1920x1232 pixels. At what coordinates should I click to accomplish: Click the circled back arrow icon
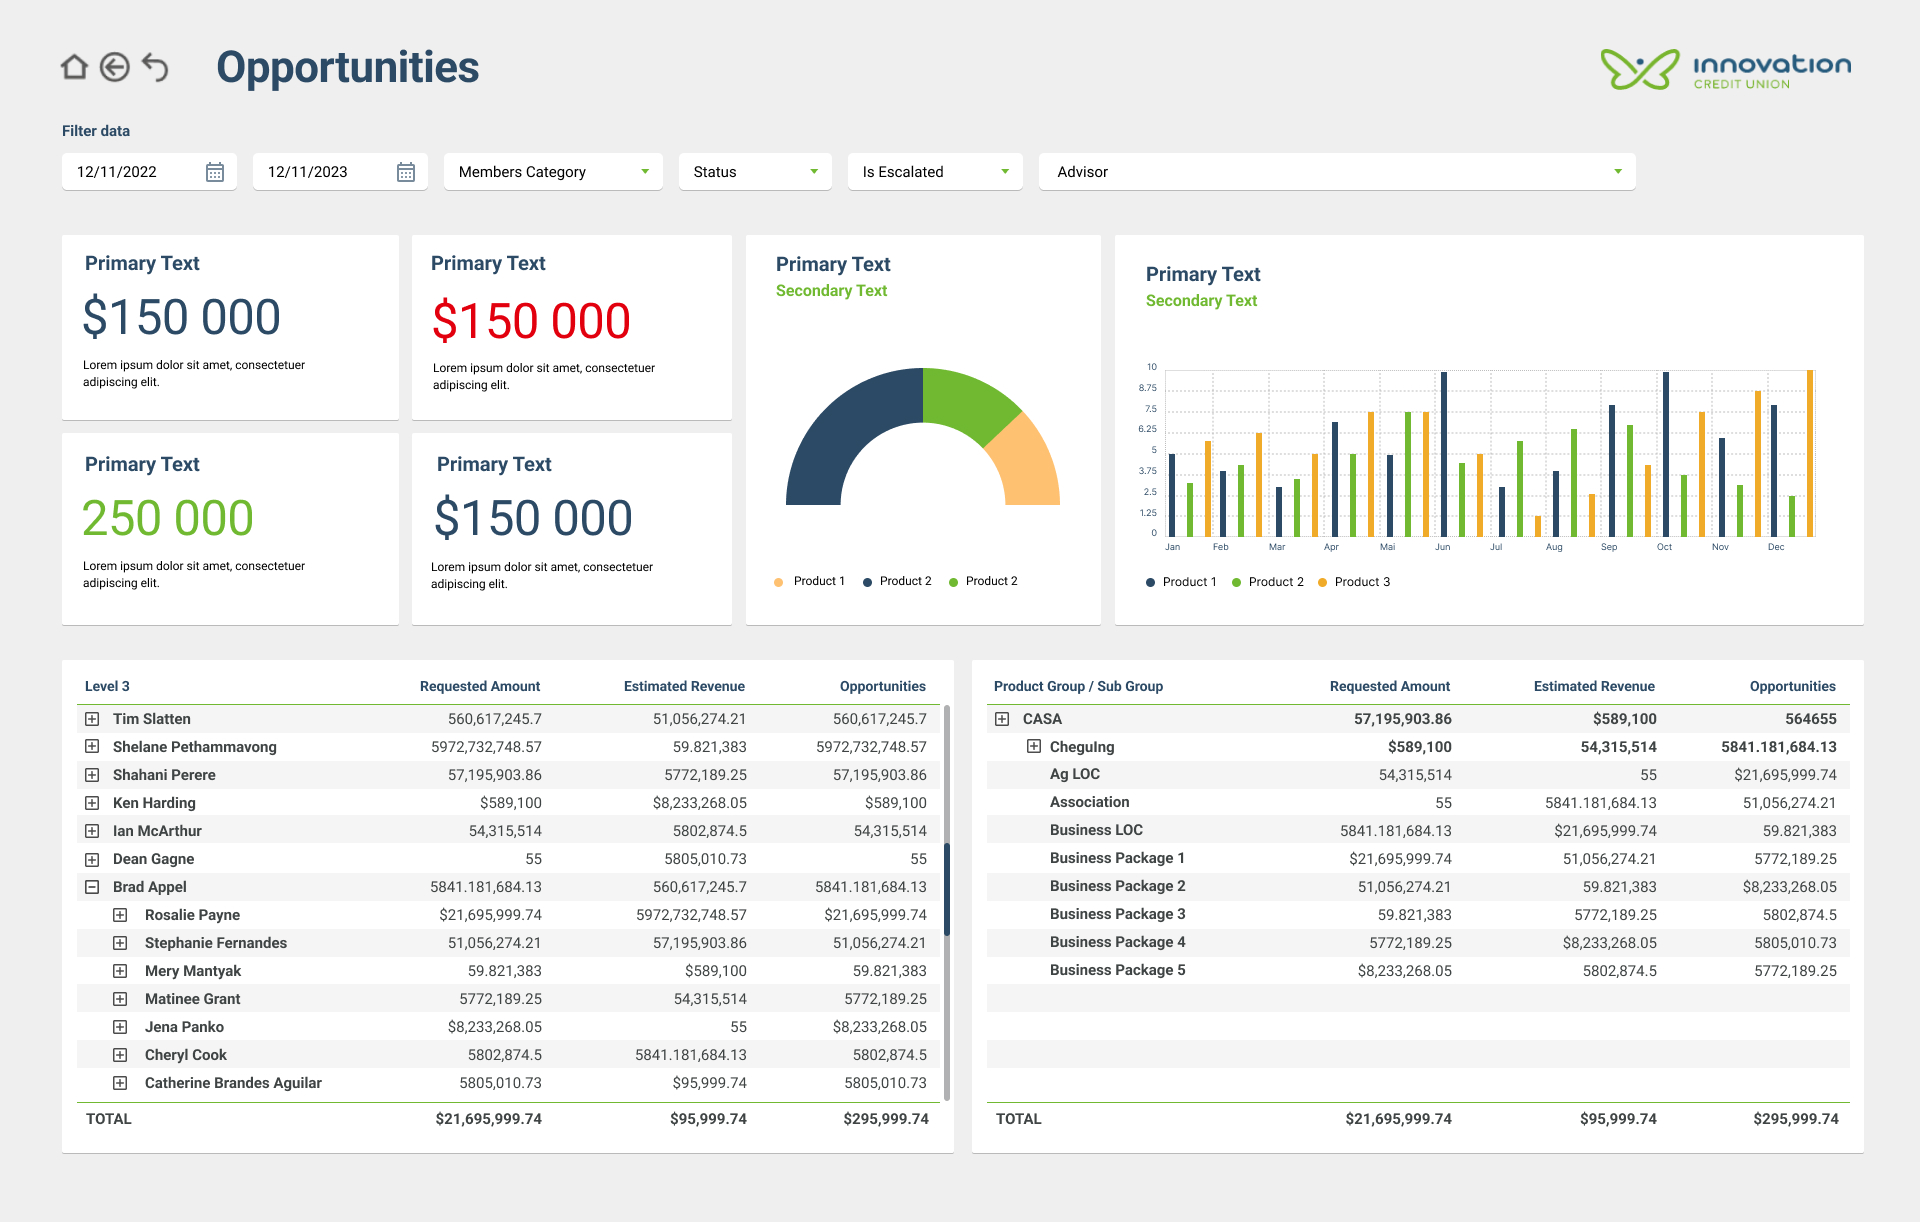[115, 67]
